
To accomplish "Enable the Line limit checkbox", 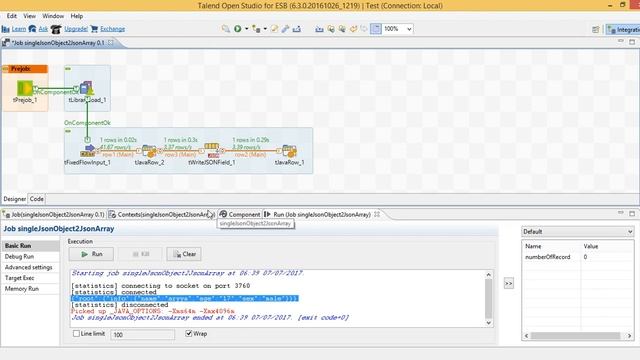I will (76, 333).
